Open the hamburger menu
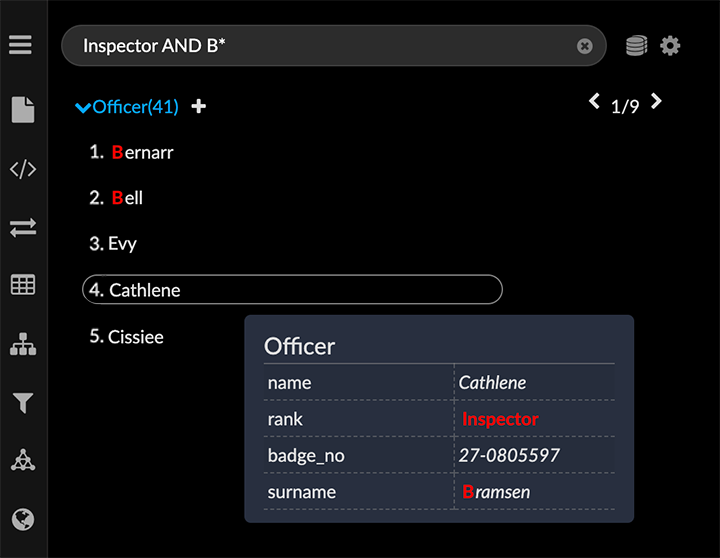The image size is (720, 558). [21, 45]
